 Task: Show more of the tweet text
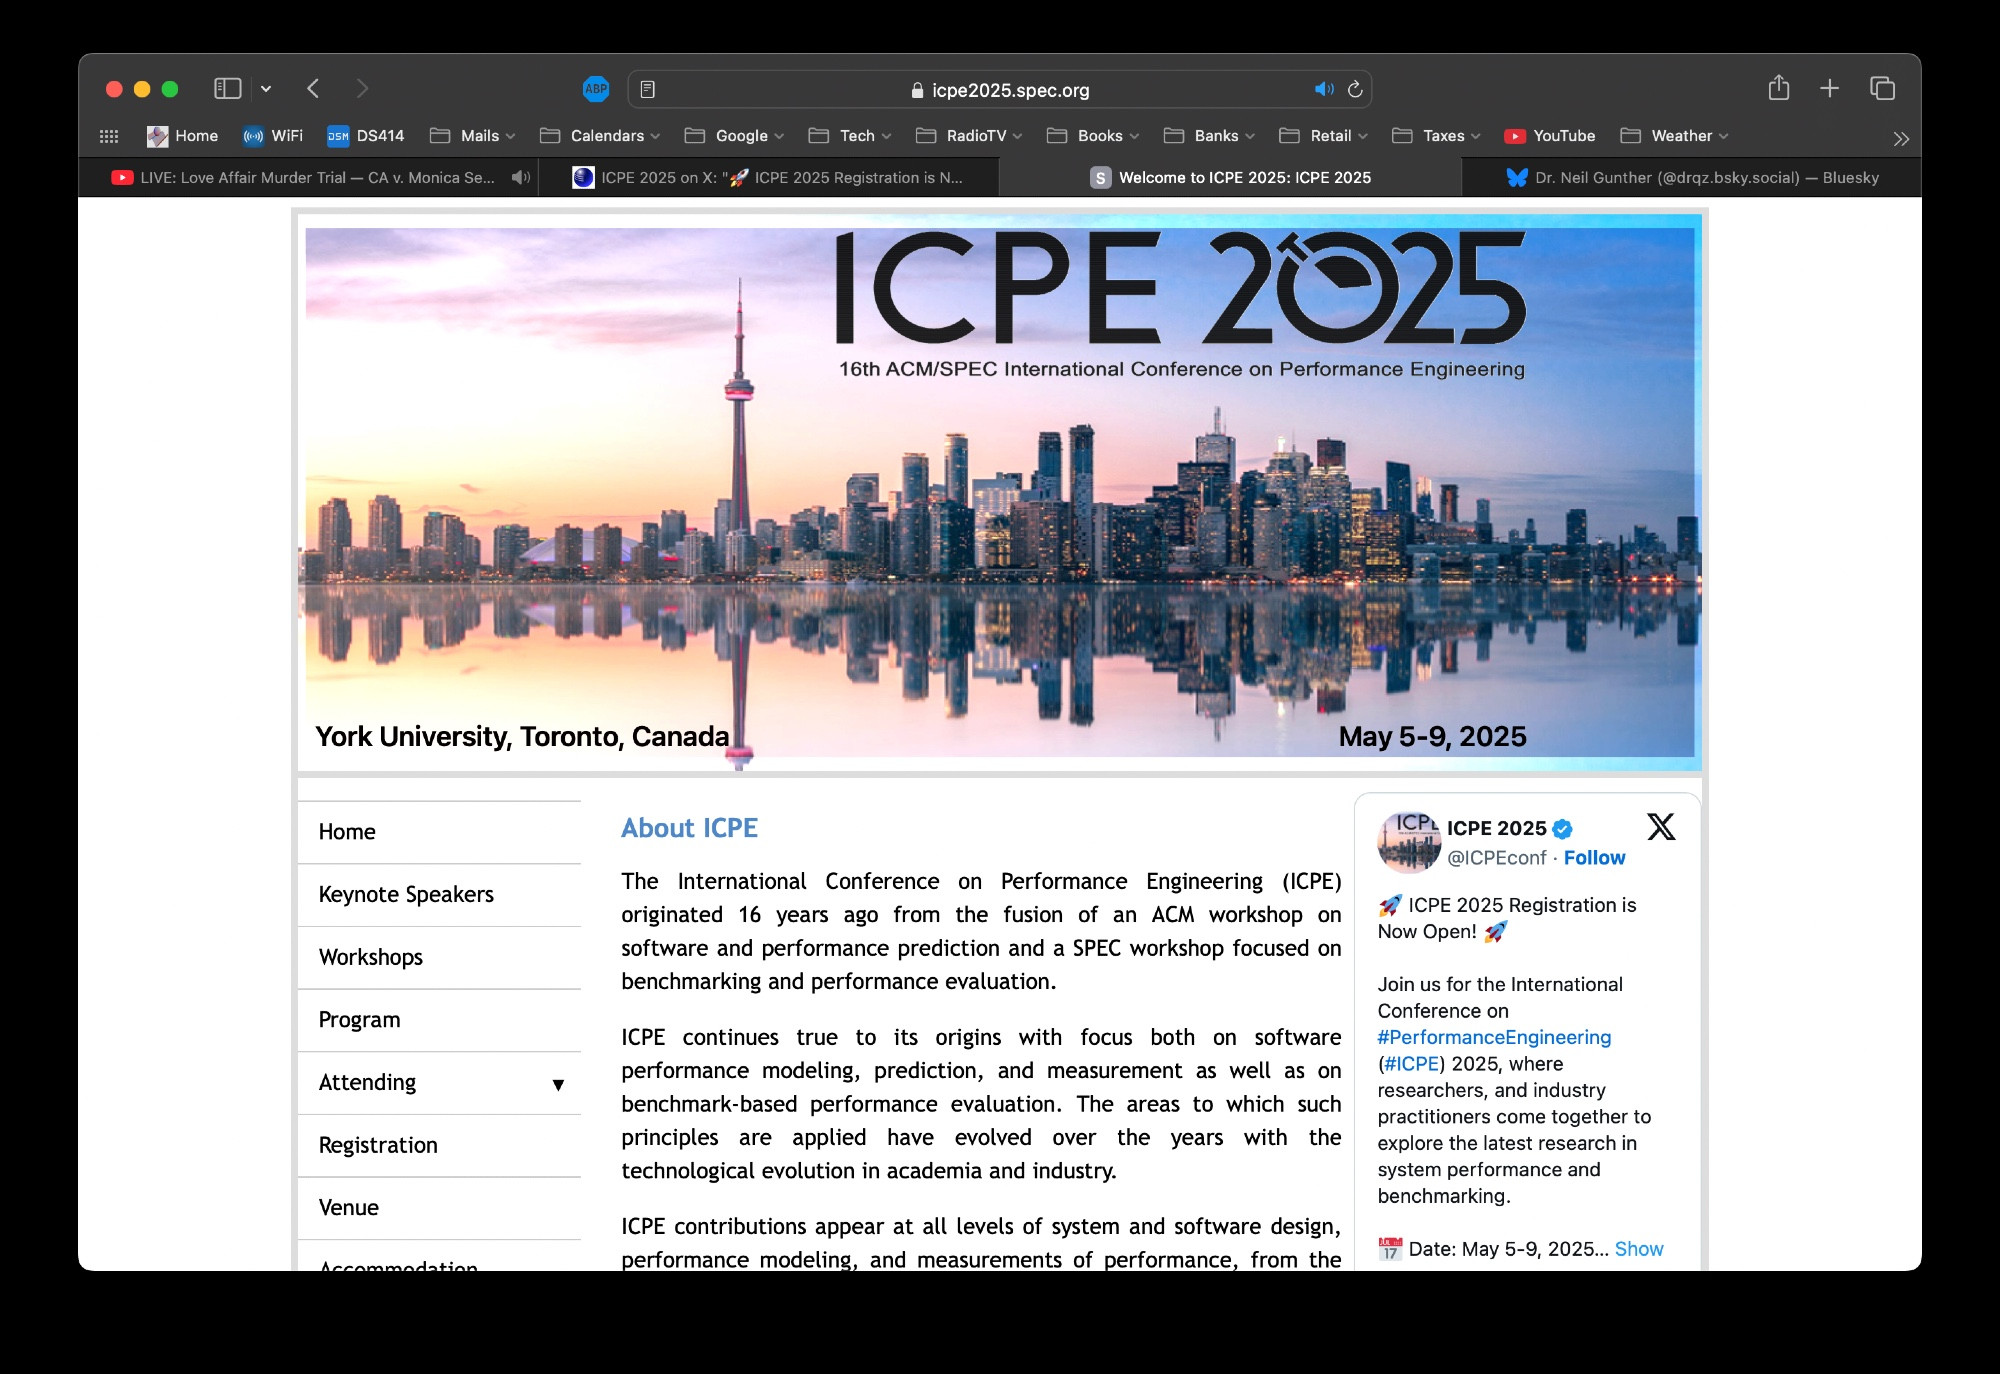click(1639, 1249)
